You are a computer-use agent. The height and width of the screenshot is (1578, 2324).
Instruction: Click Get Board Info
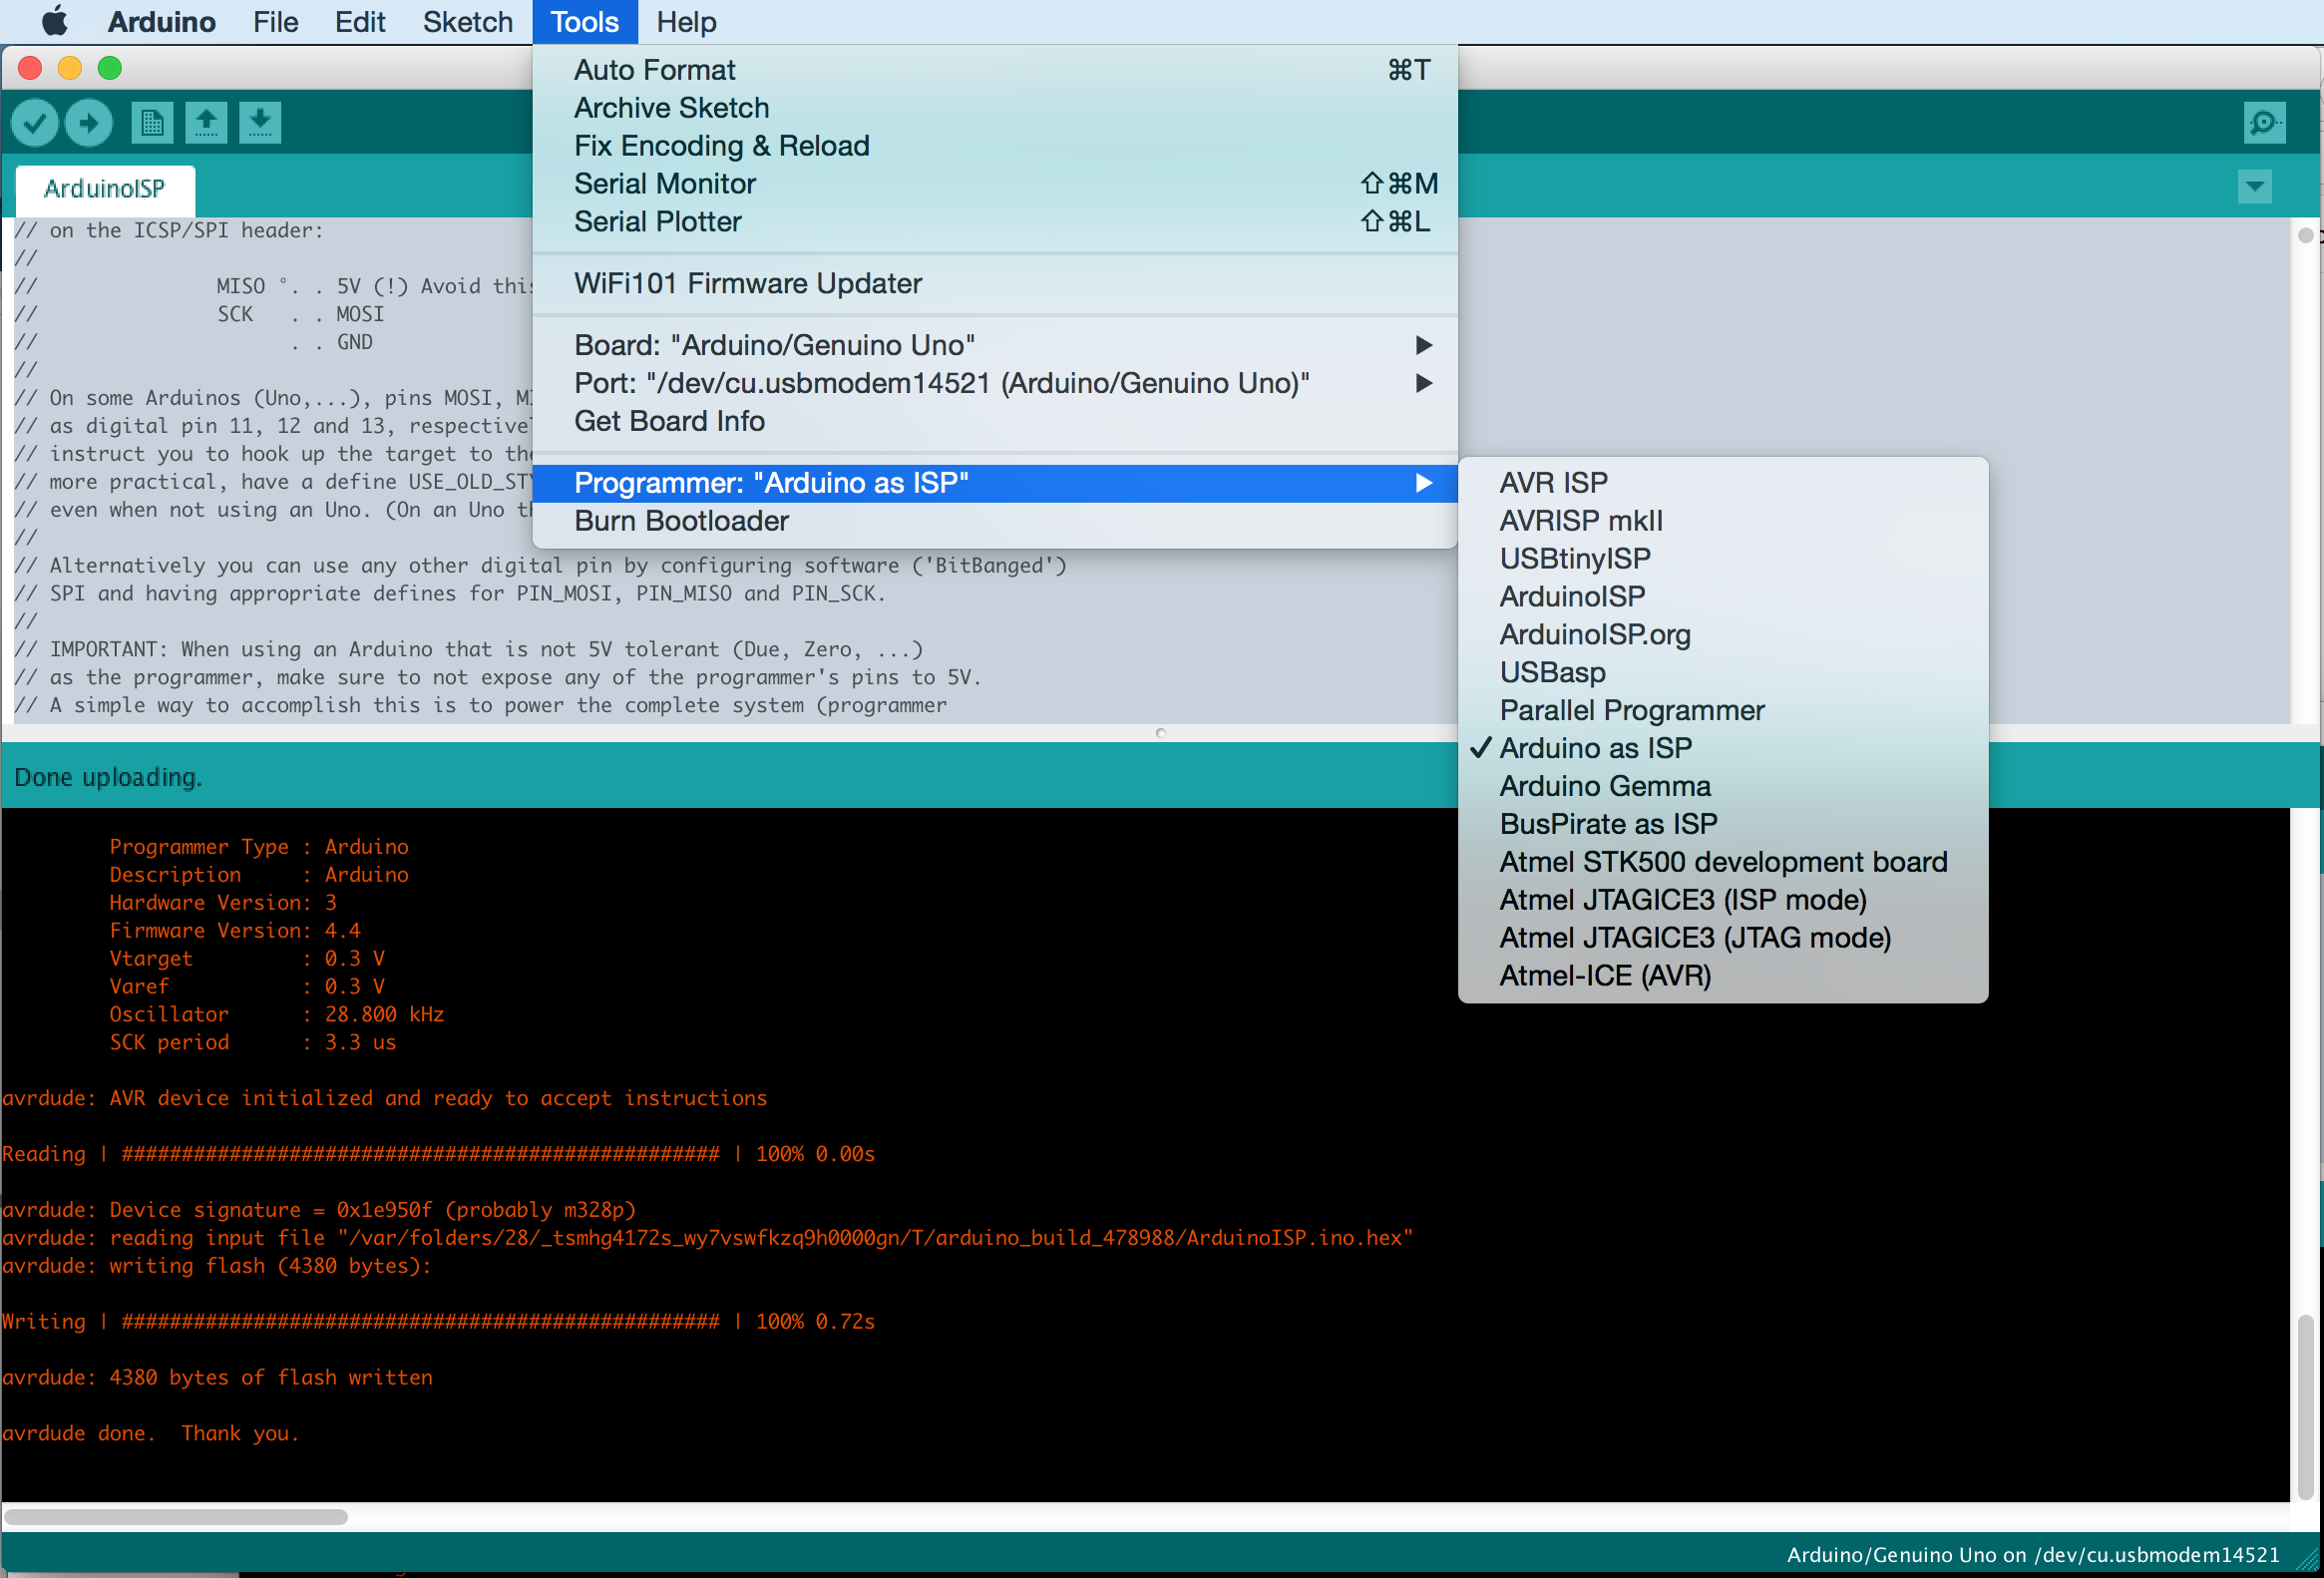point(995,421)
